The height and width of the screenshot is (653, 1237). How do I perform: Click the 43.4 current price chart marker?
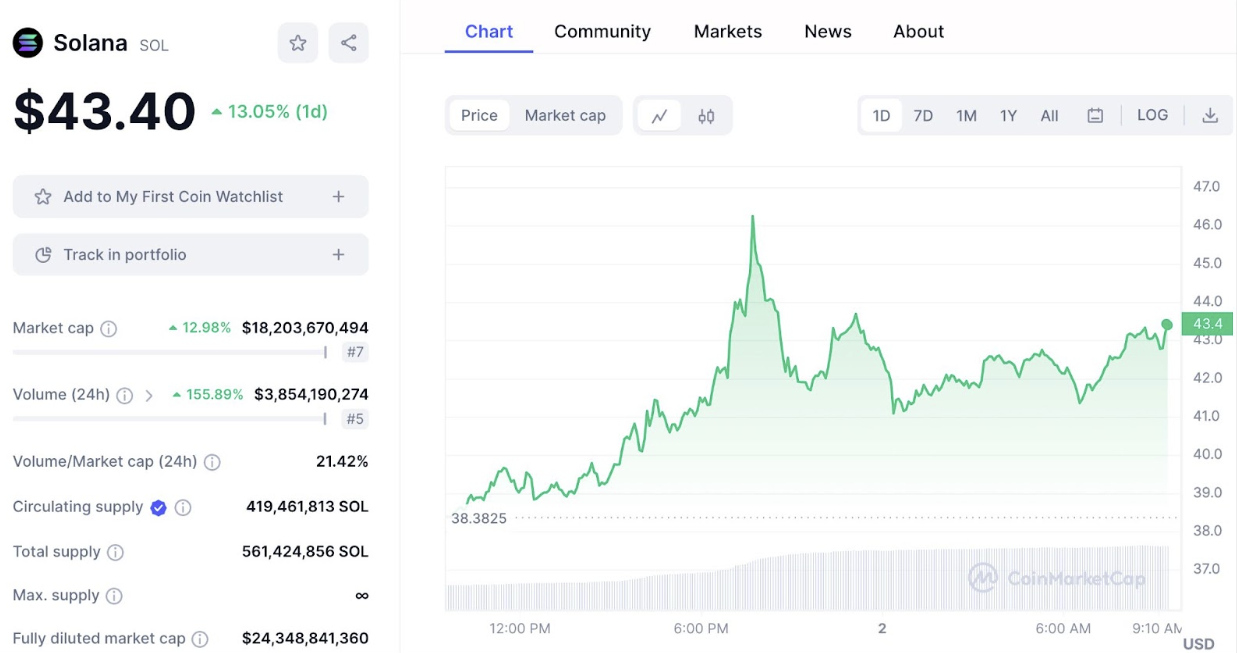pos(1166,324)
